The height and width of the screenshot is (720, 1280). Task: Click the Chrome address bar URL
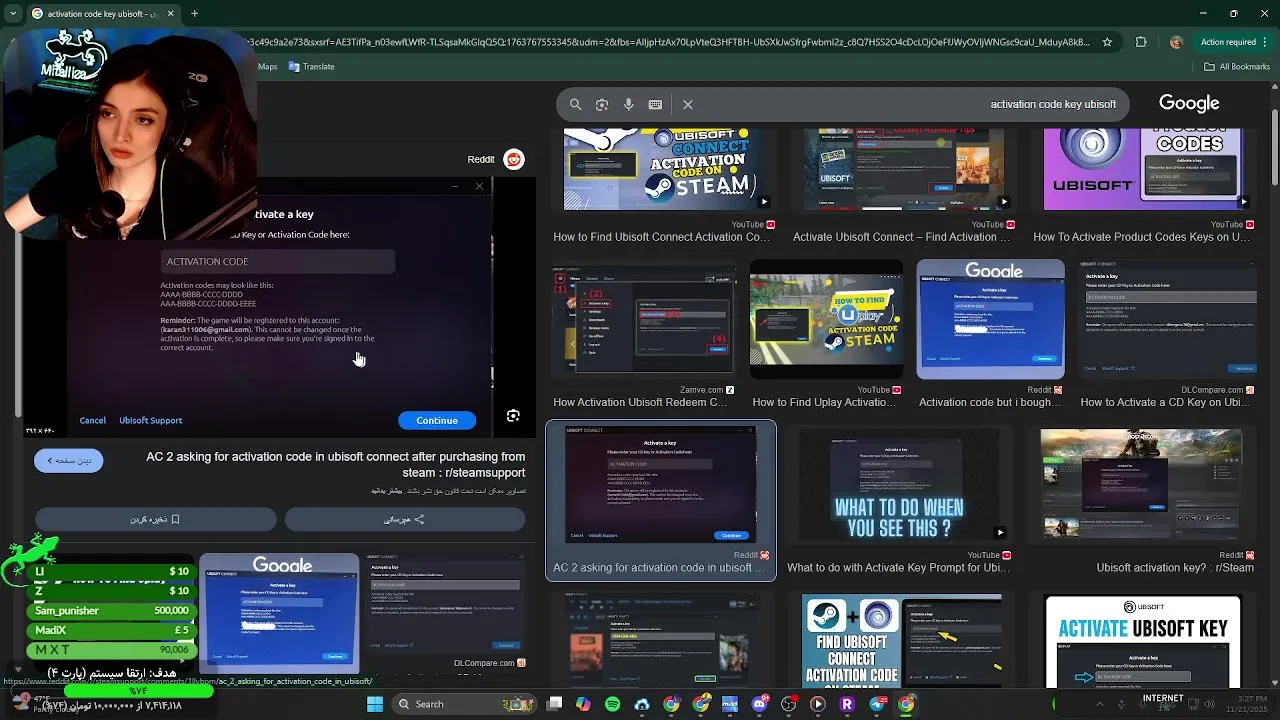coord(670,42)
